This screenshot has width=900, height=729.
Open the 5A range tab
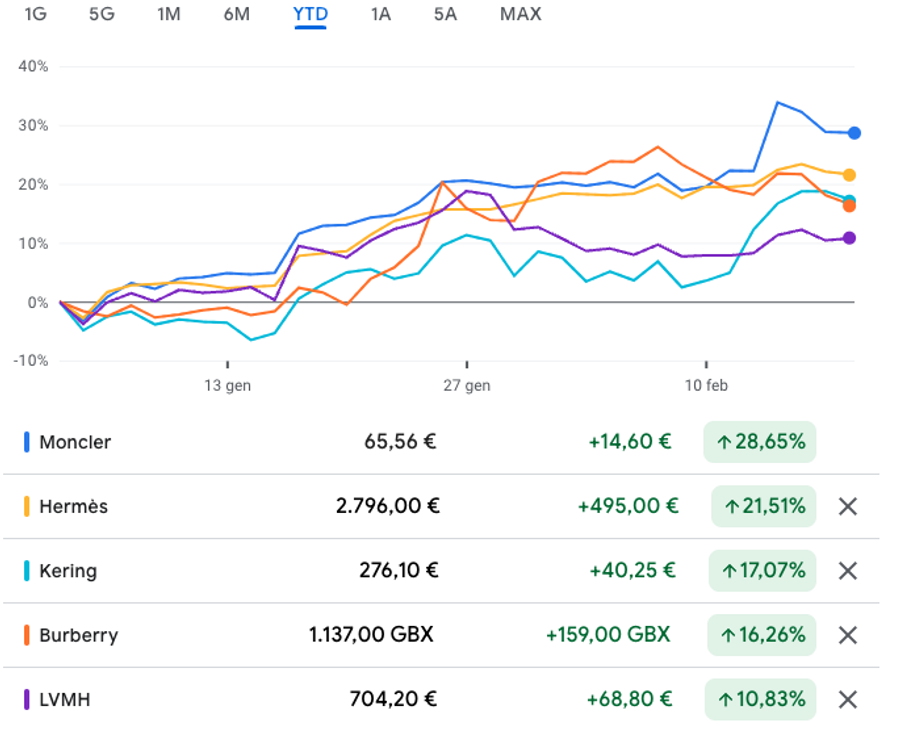[x=445, y=14]
